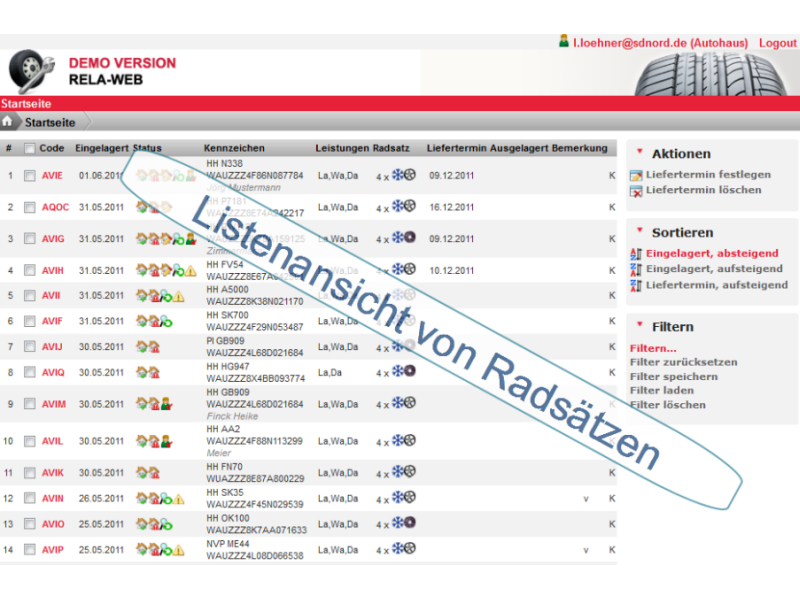Click the warning triangle icon in row AVIH
Screen dimensions: 800x600
190,270
